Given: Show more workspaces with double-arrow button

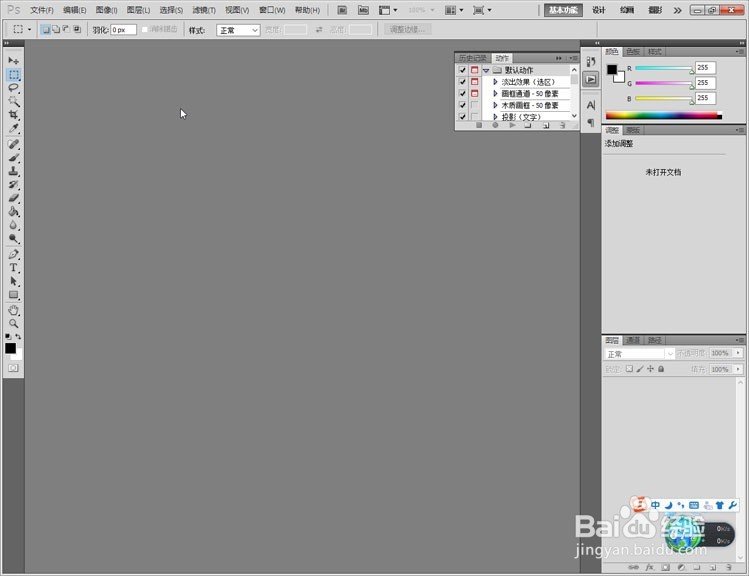Looking at the screenshot, I should click(677, 10).
